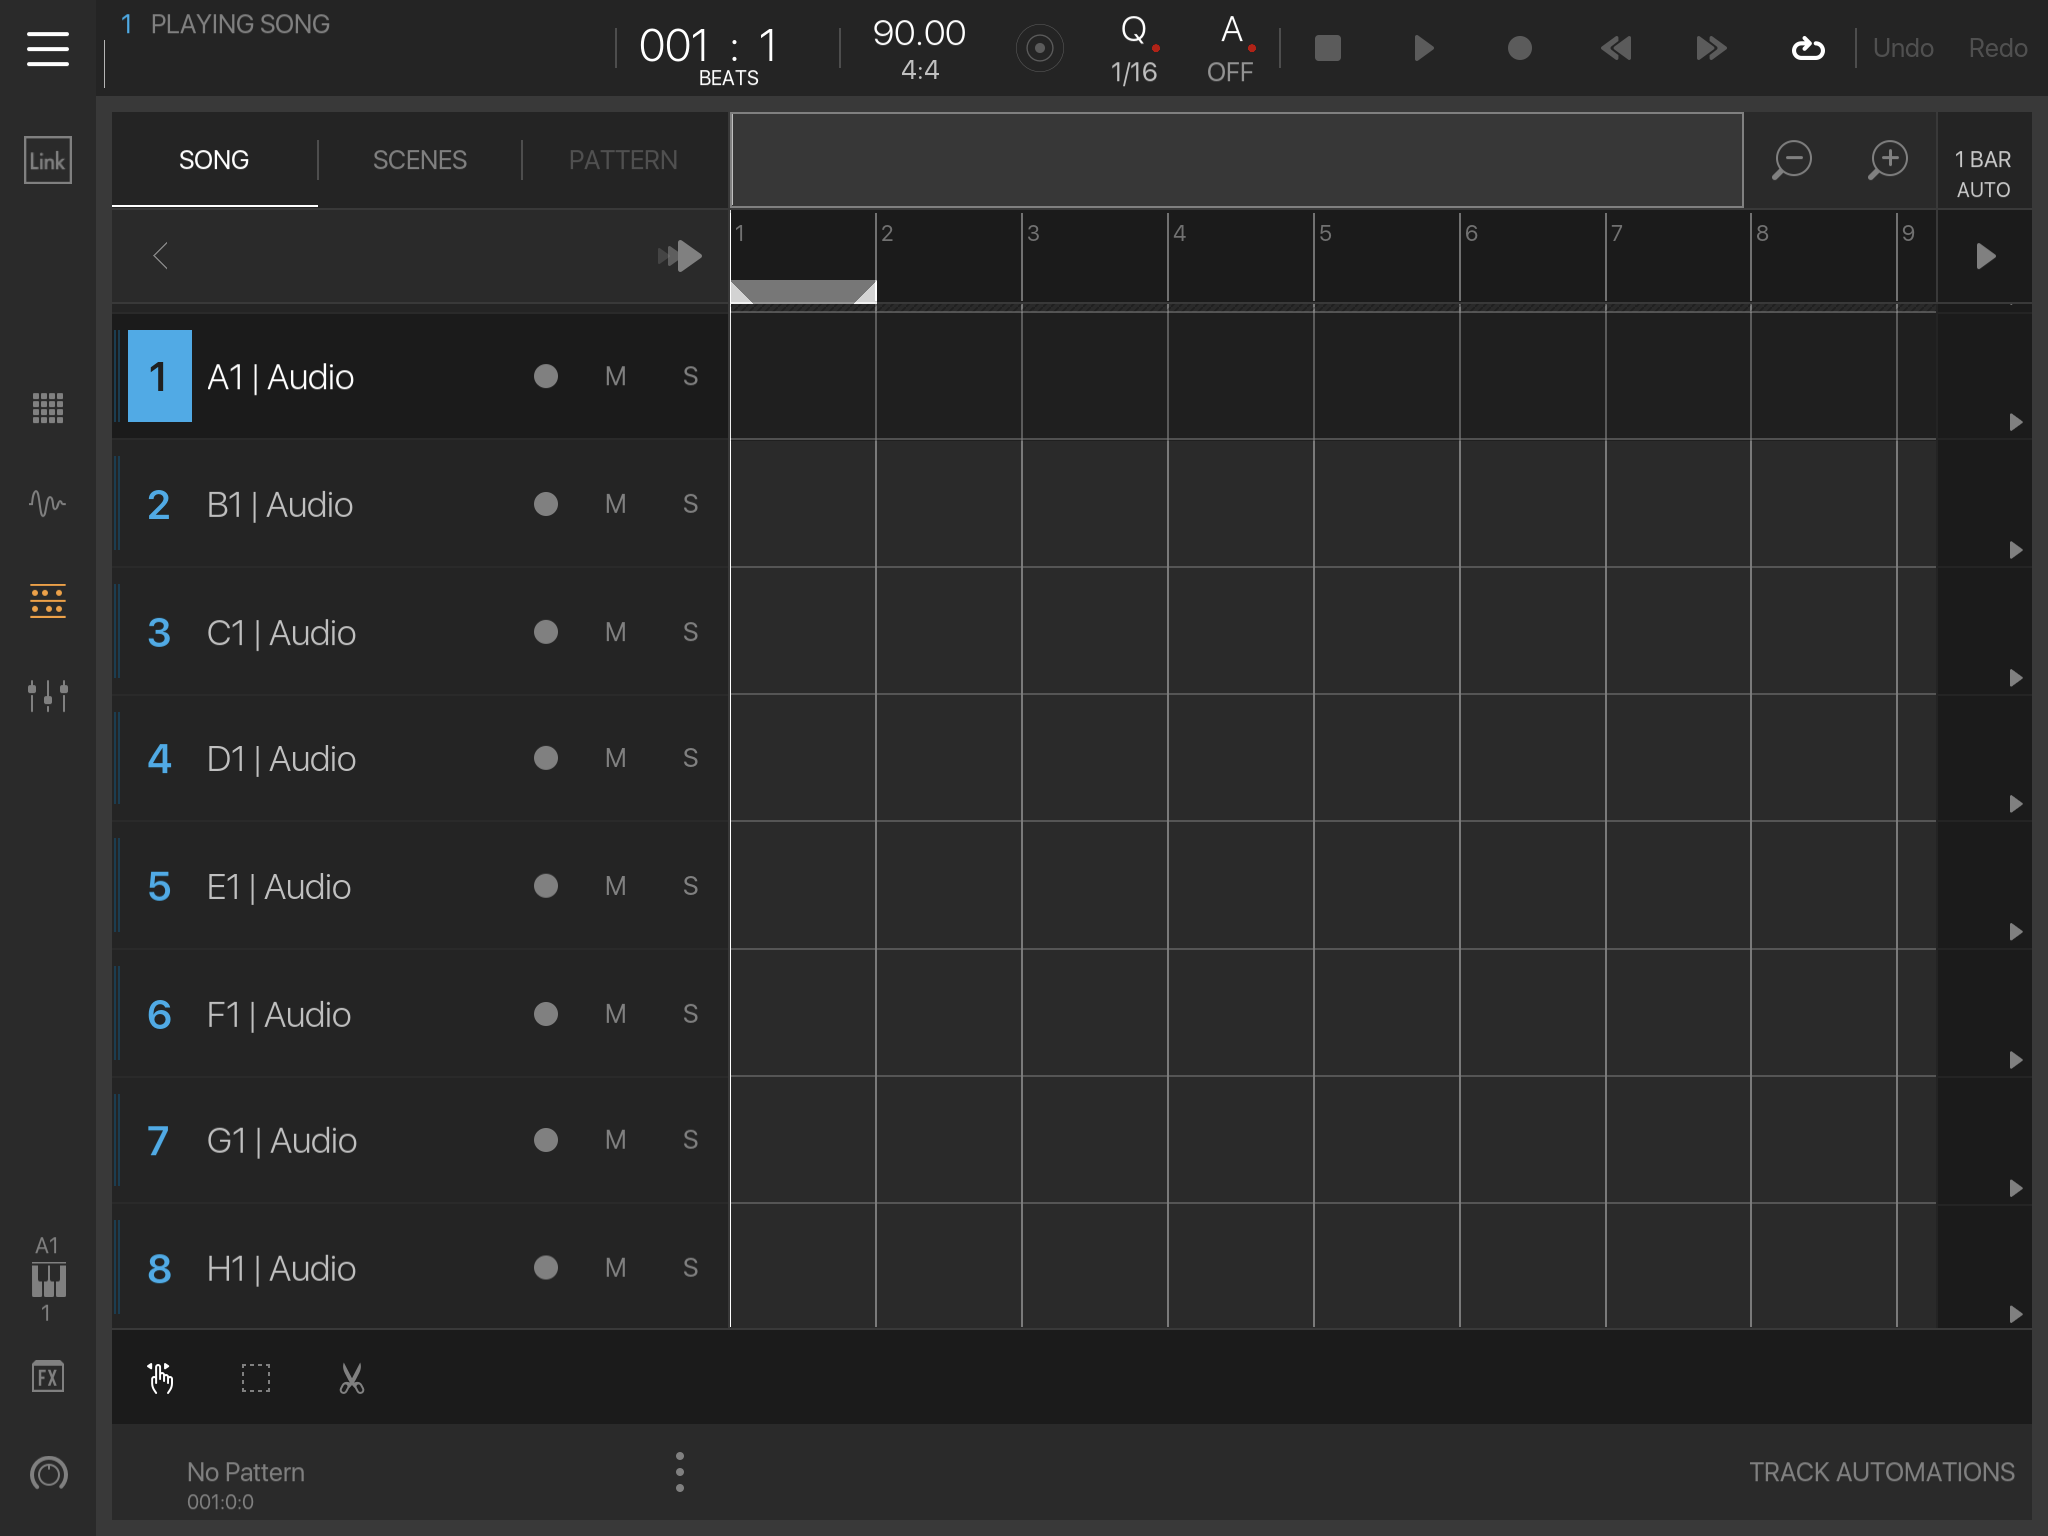The width and height of the screenshot is (2048, 1536).
Task: Open the waveform sample editor
Action: tap(48, 502)
